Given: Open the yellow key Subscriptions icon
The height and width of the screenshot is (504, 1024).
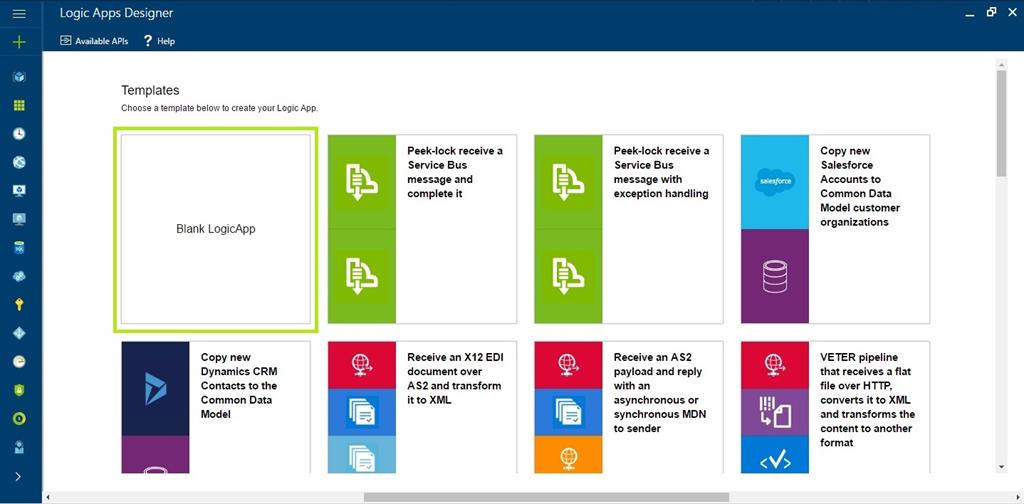Looking at the screenshot, I should coord(19,304).
